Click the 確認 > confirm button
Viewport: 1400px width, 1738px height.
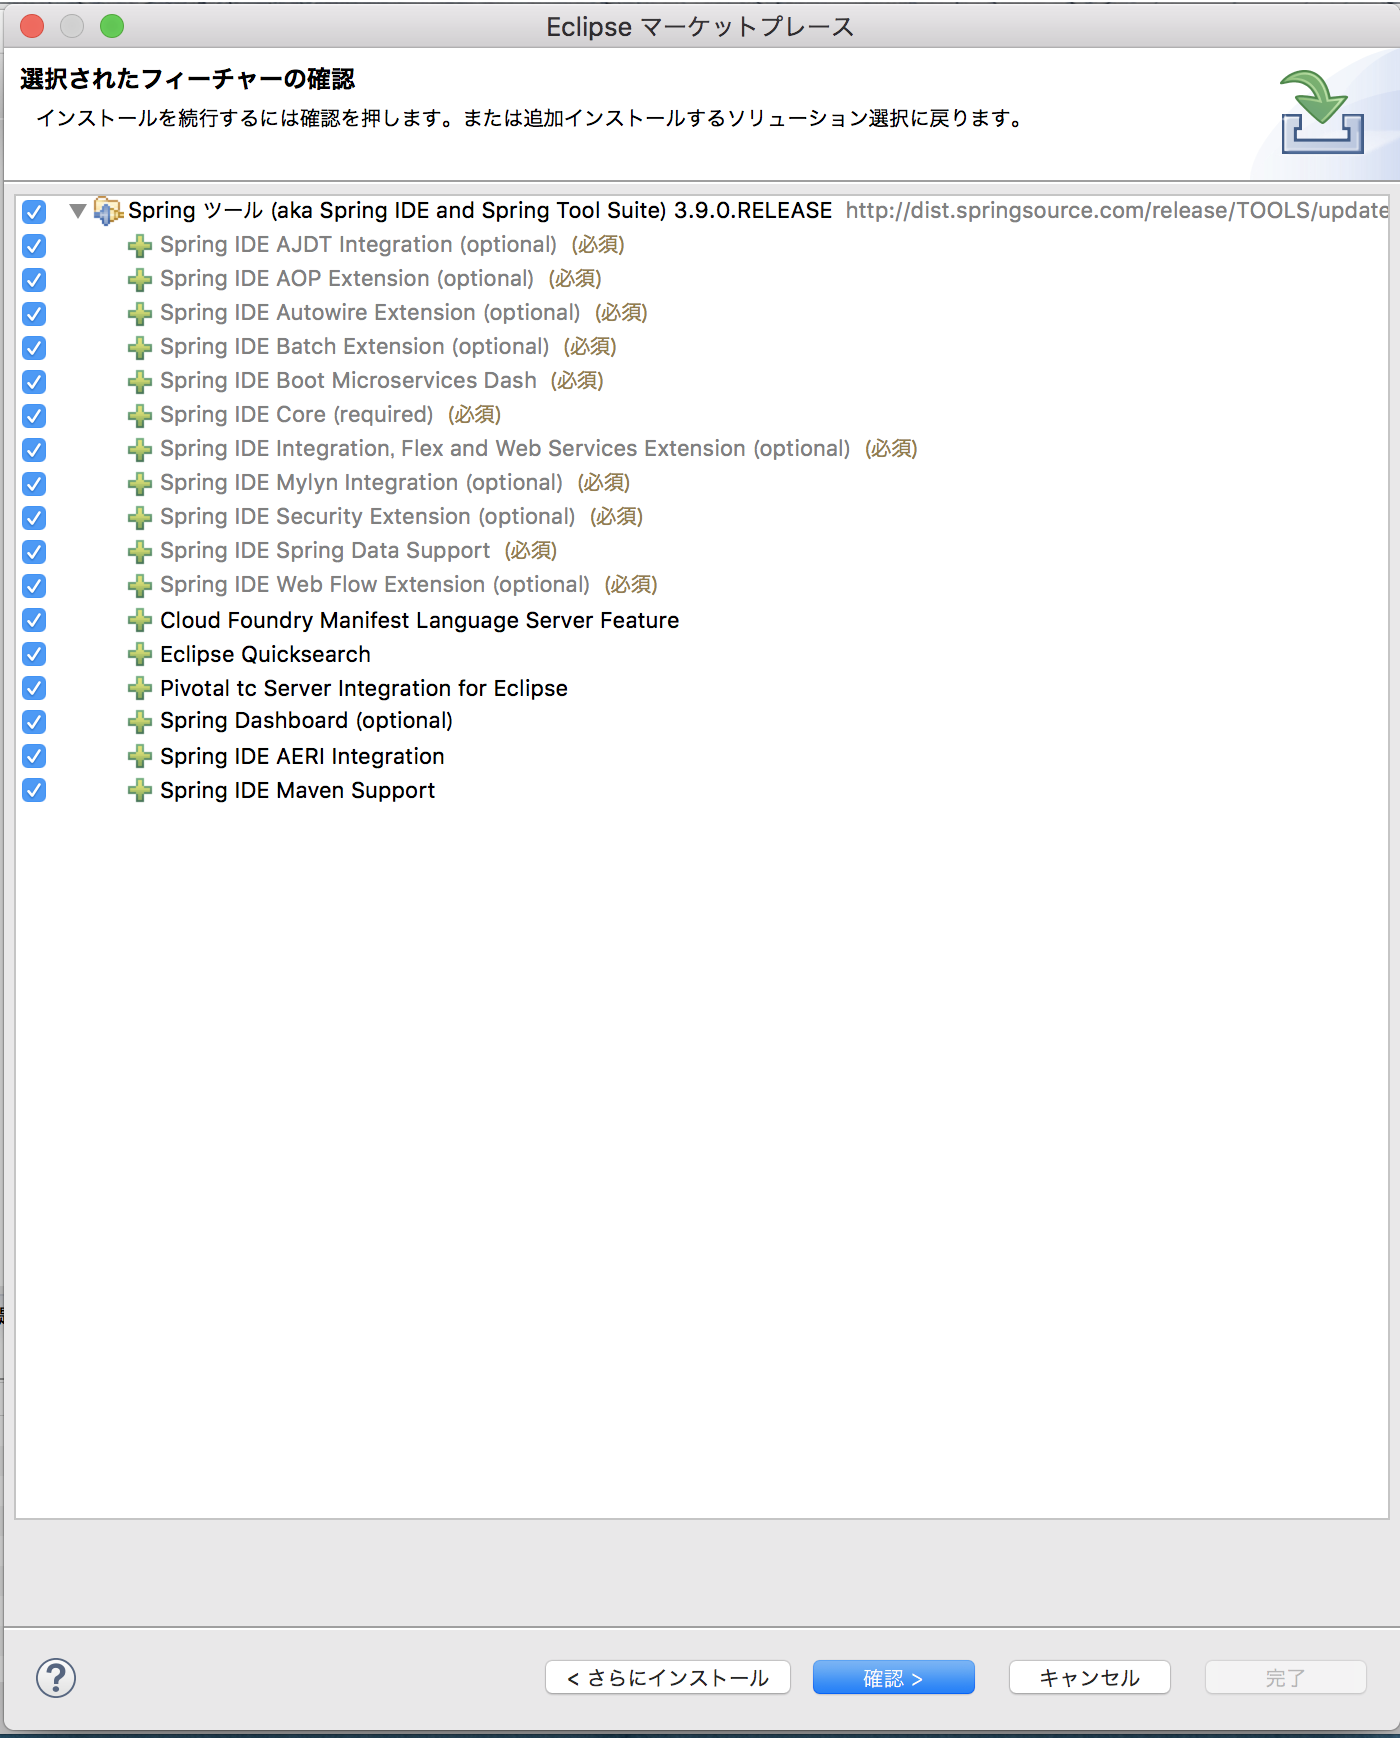tap(894, 1677)
